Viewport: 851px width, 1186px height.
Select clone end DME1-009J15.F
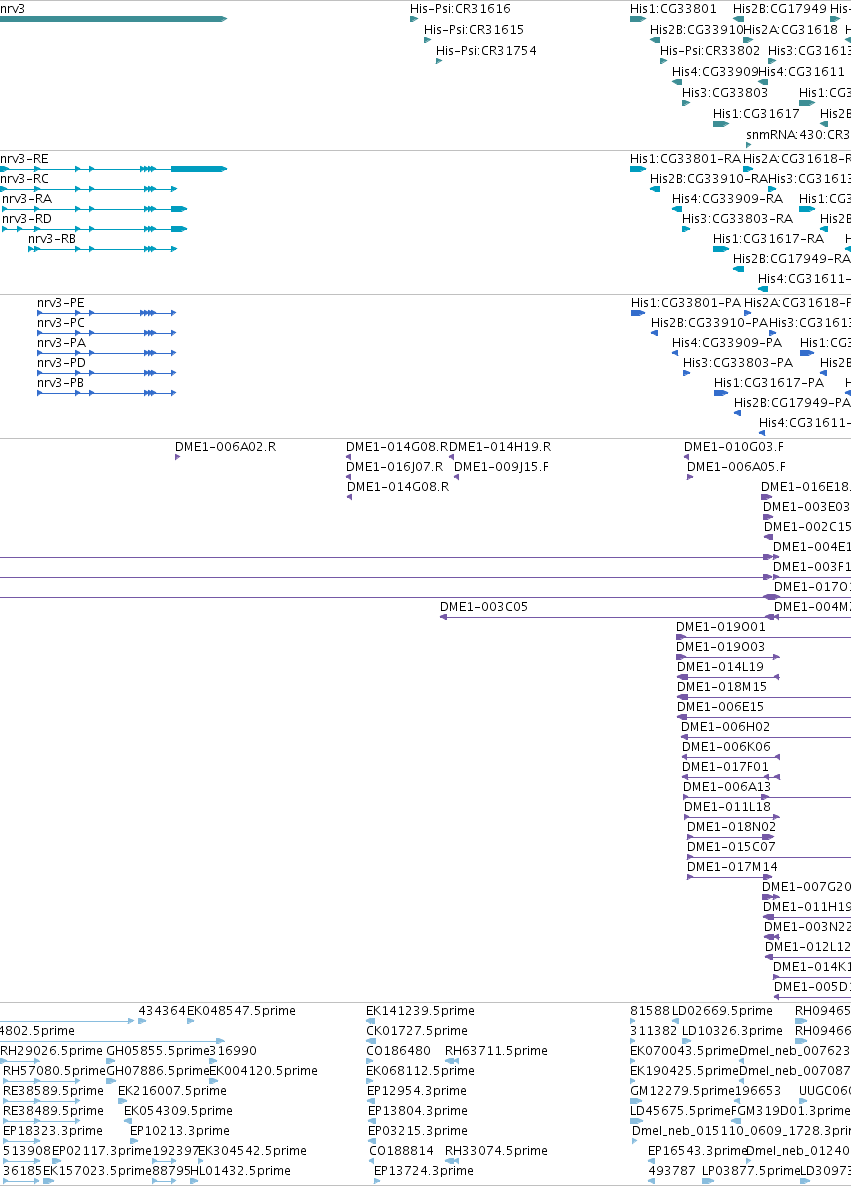pos(502,467)
